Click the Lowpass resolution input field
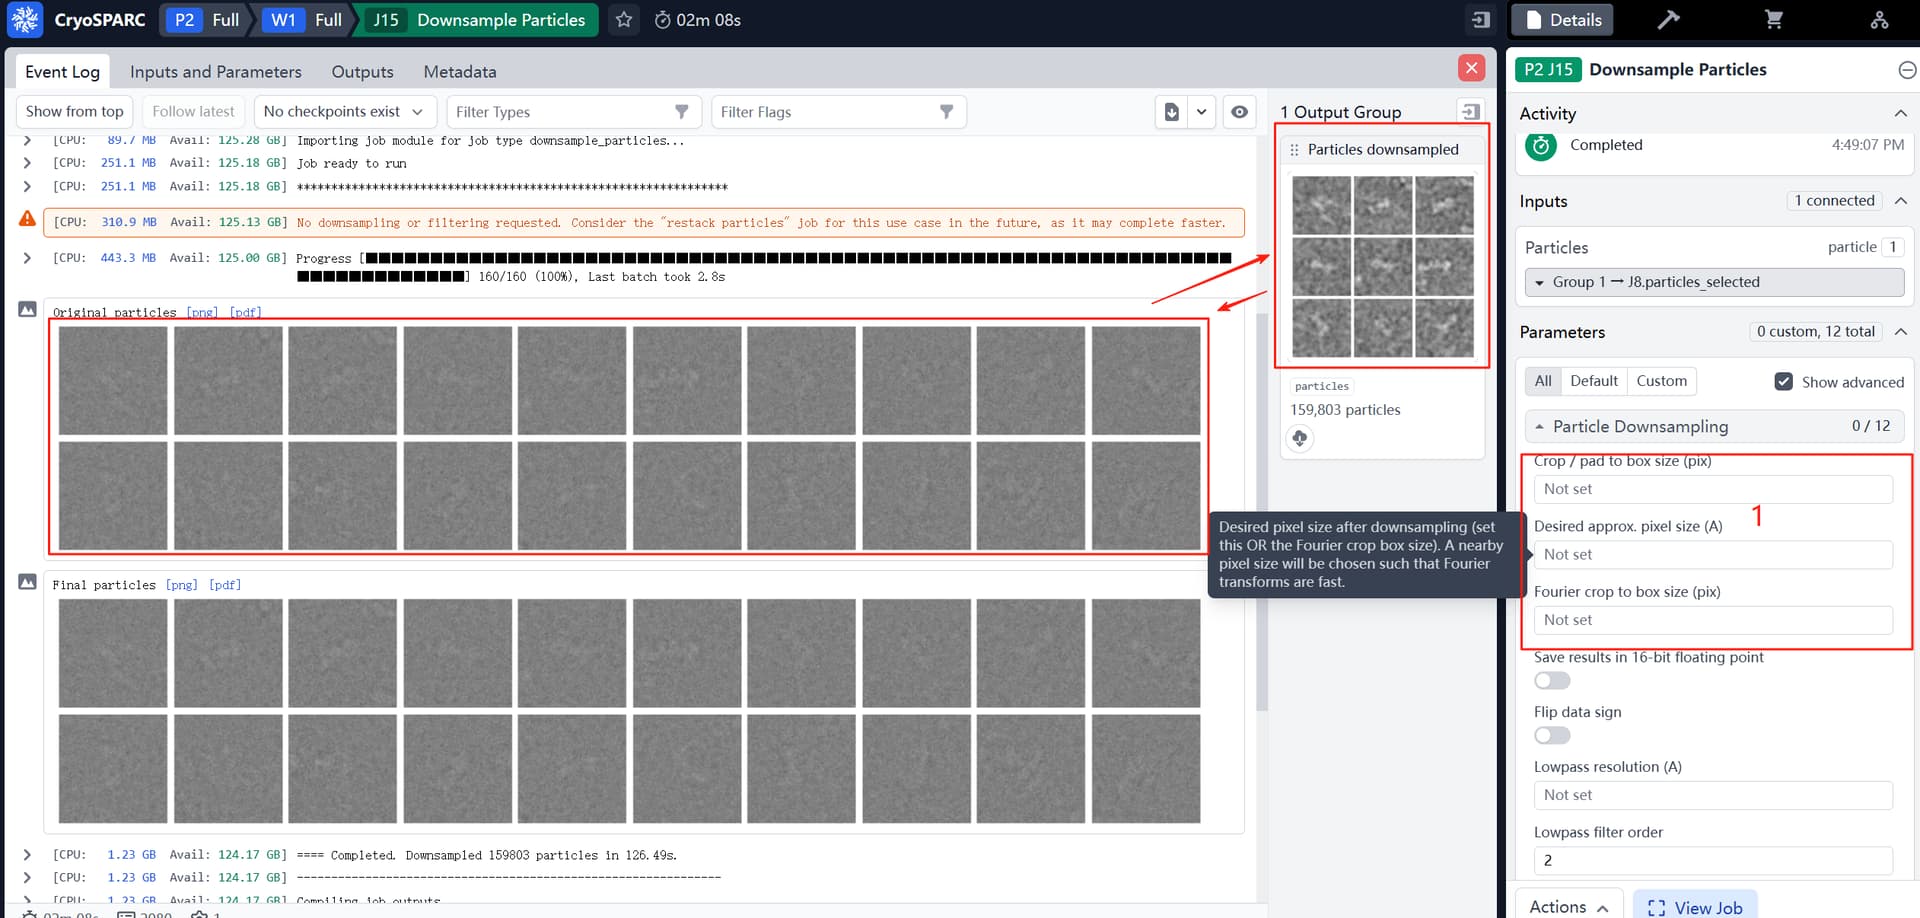Viewport: 1920px width, 918px height. click(x=1712, y=795)
